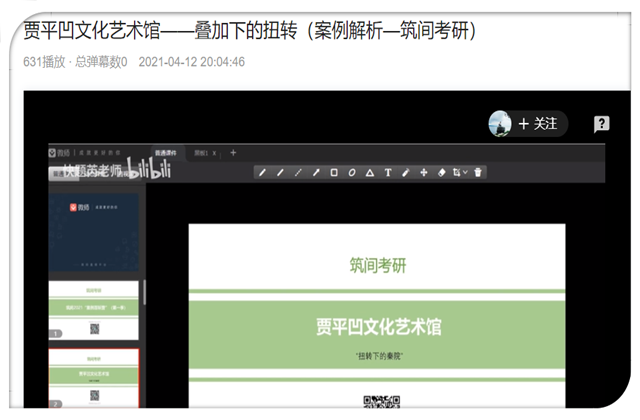Add a new tab with plus

[x=233, y=153]
